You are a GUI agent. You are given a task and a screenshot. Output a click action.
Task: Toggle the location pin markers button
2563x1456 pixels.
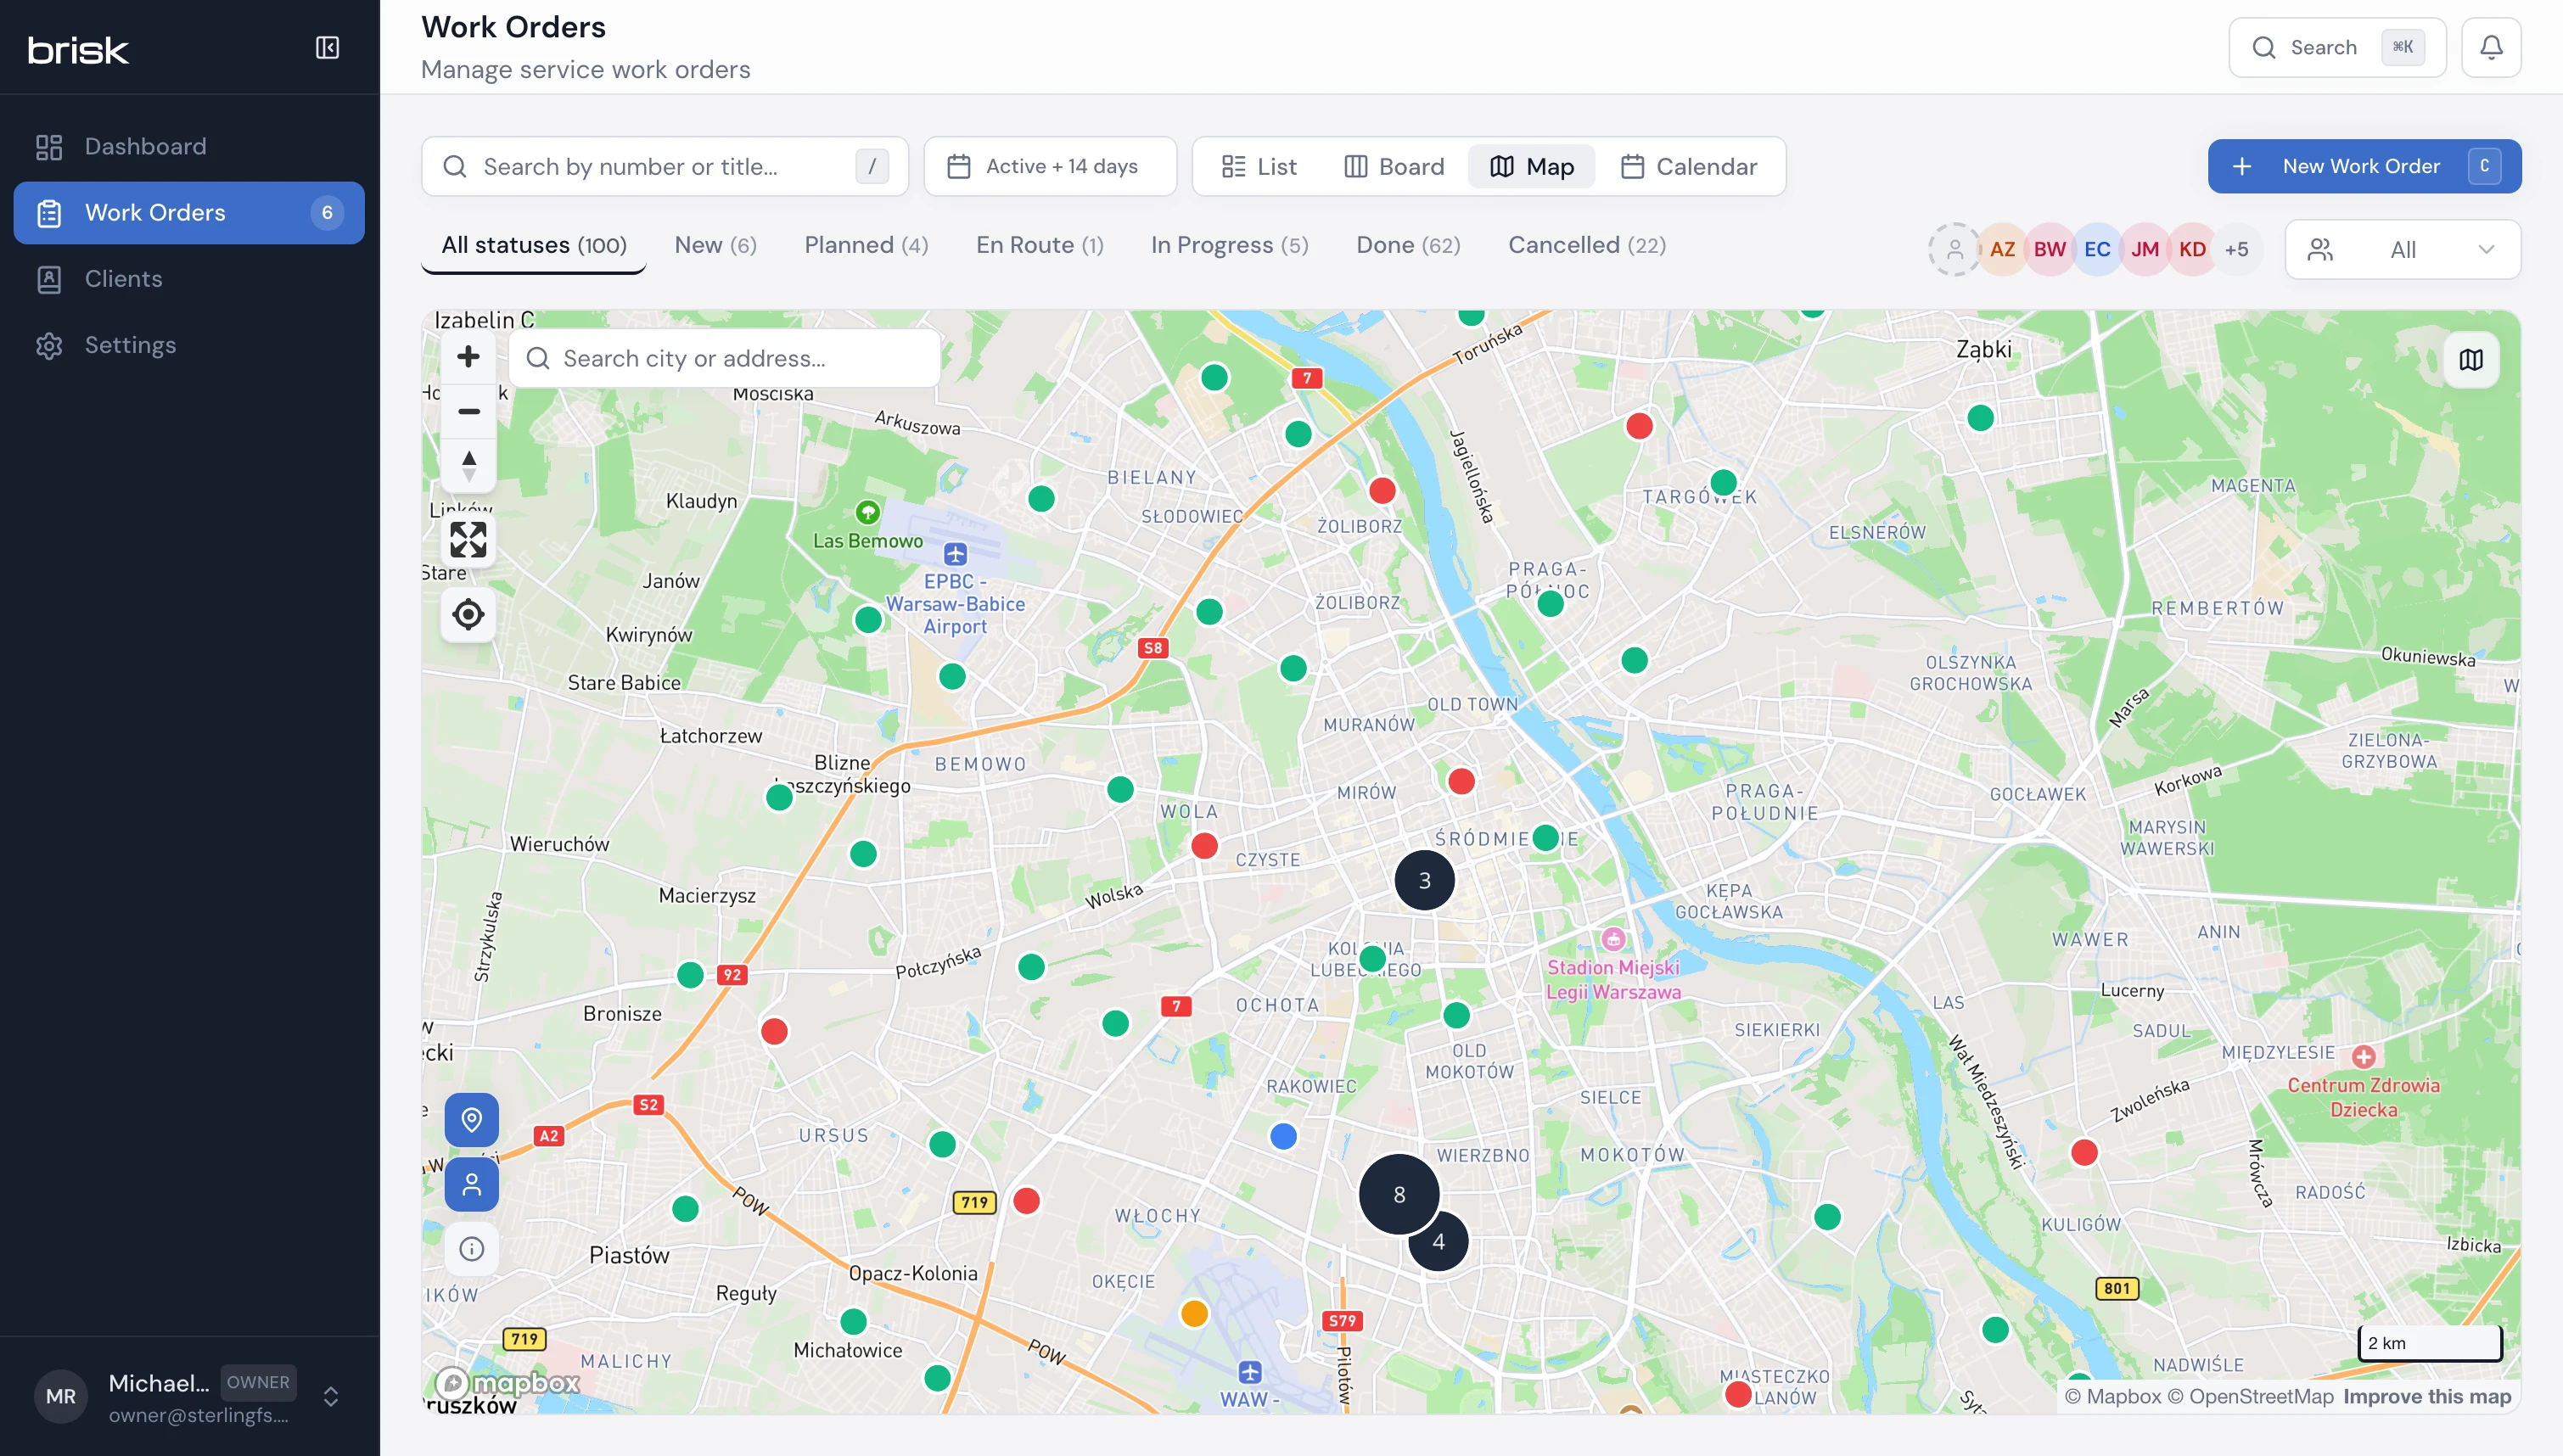coord(471,1120)
